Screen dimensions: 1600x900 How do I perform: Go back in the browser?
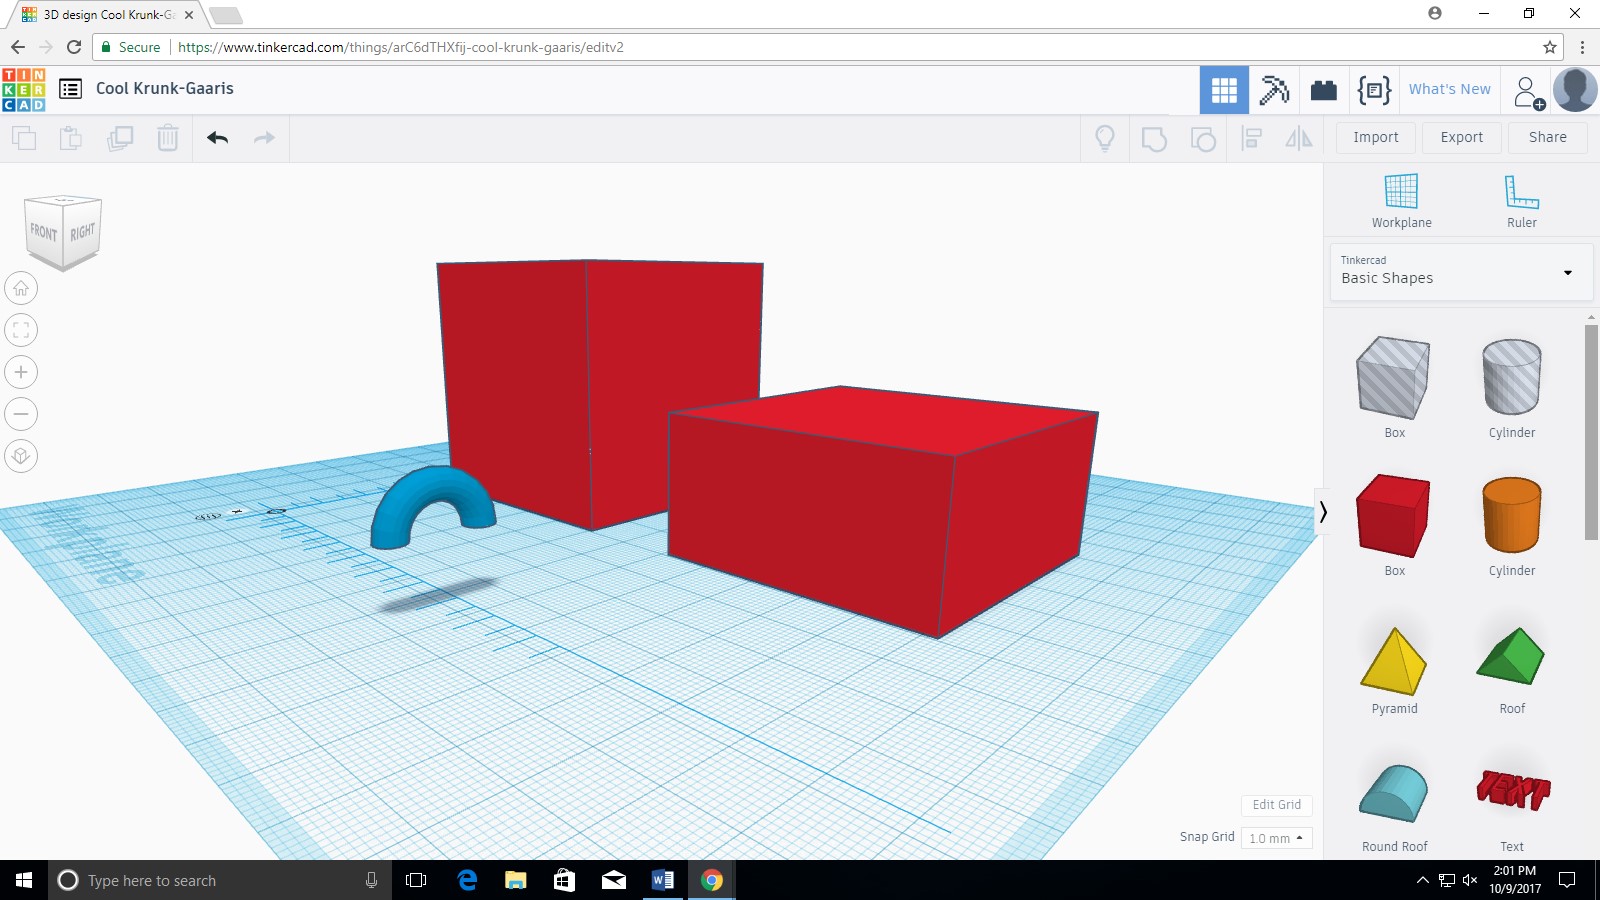coord(18,47)
